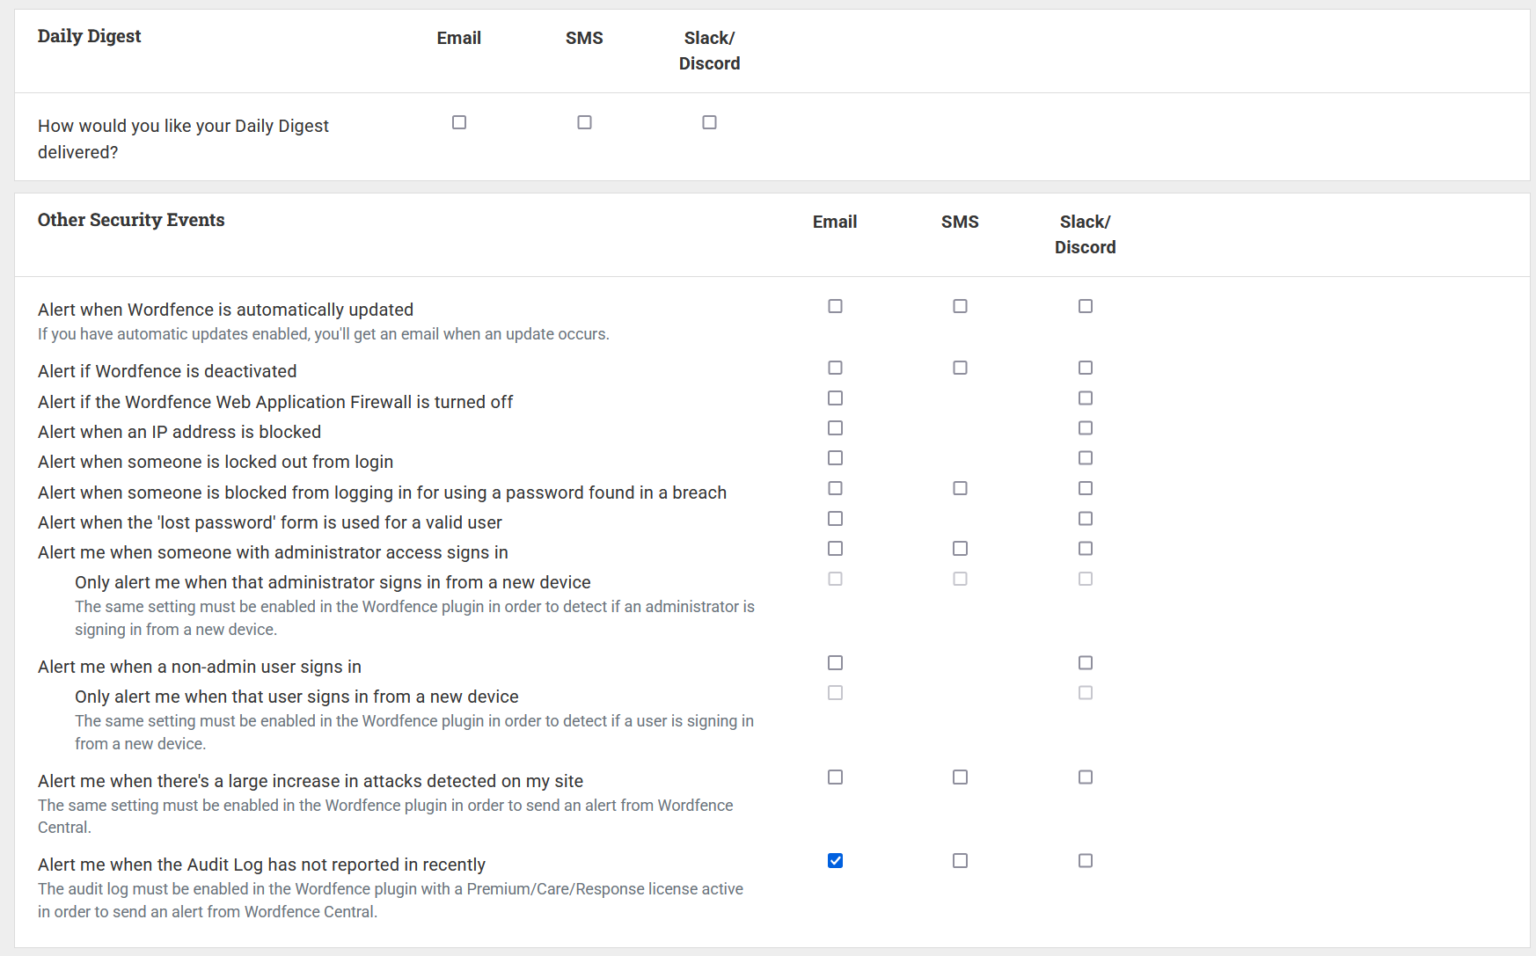Enable Slack/Discord delivery for Daily Digest
The width and height of the screenshot is (1536, 956).
(x=710, y=122)
